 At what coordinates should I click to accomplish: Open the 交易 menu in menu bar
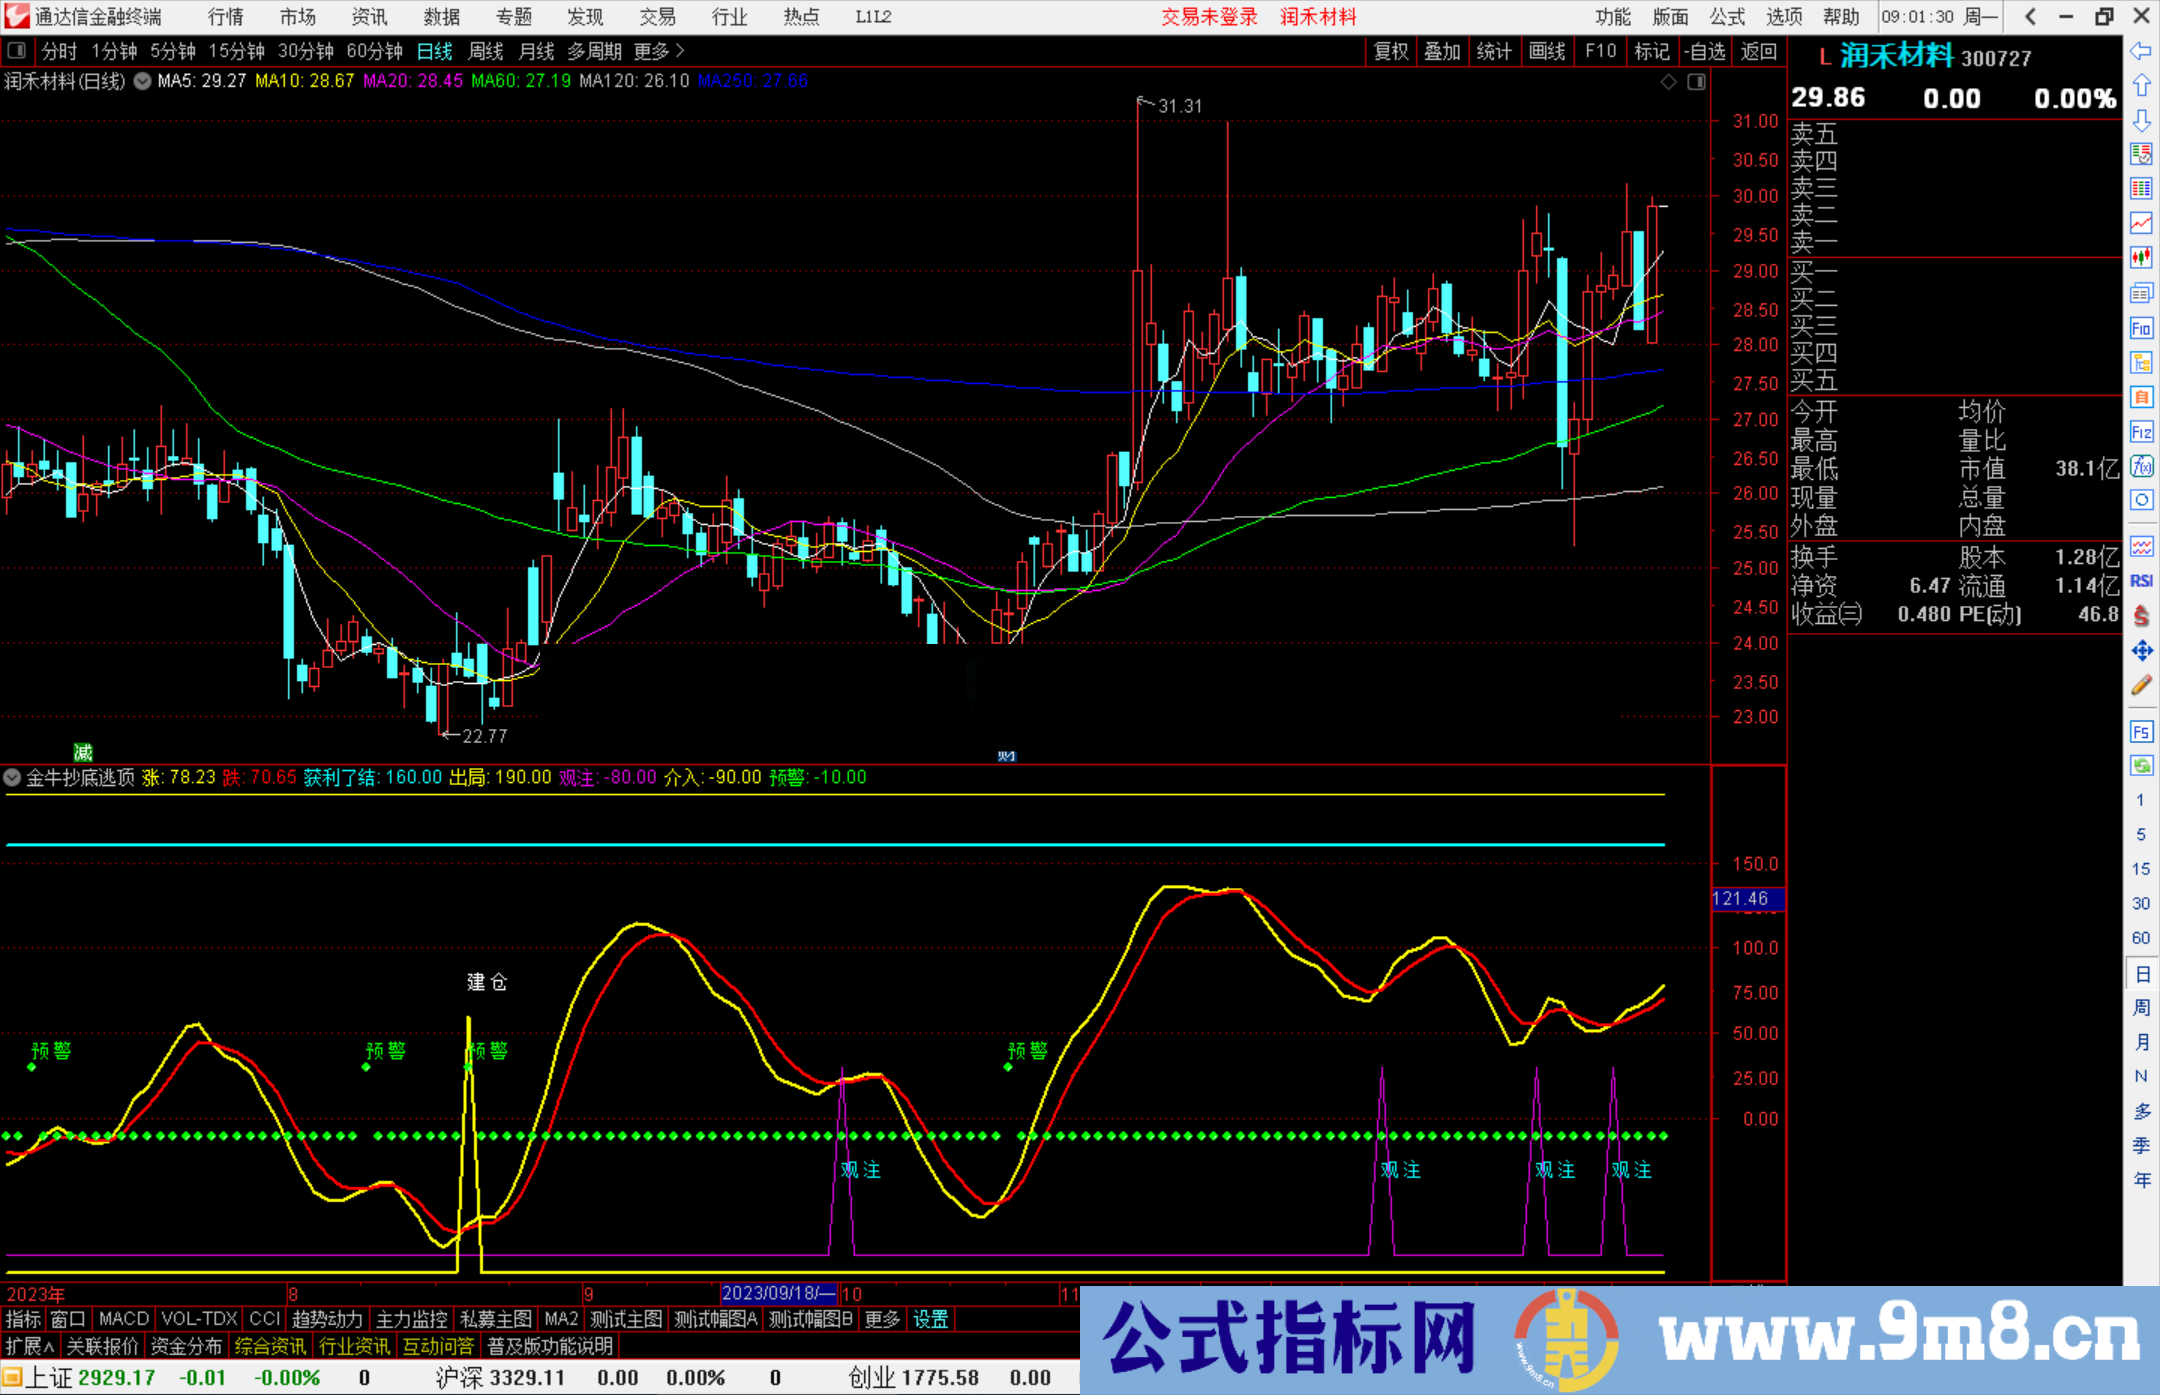[656, 16]
